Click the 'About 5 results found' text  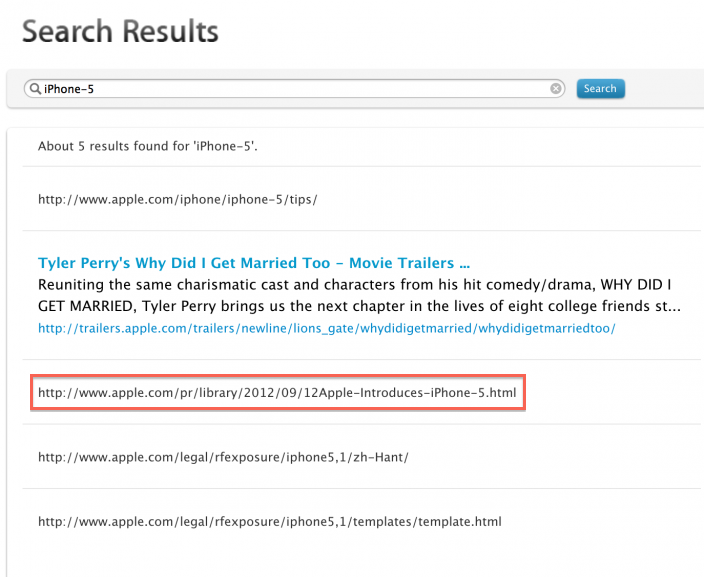pos(148,146)
